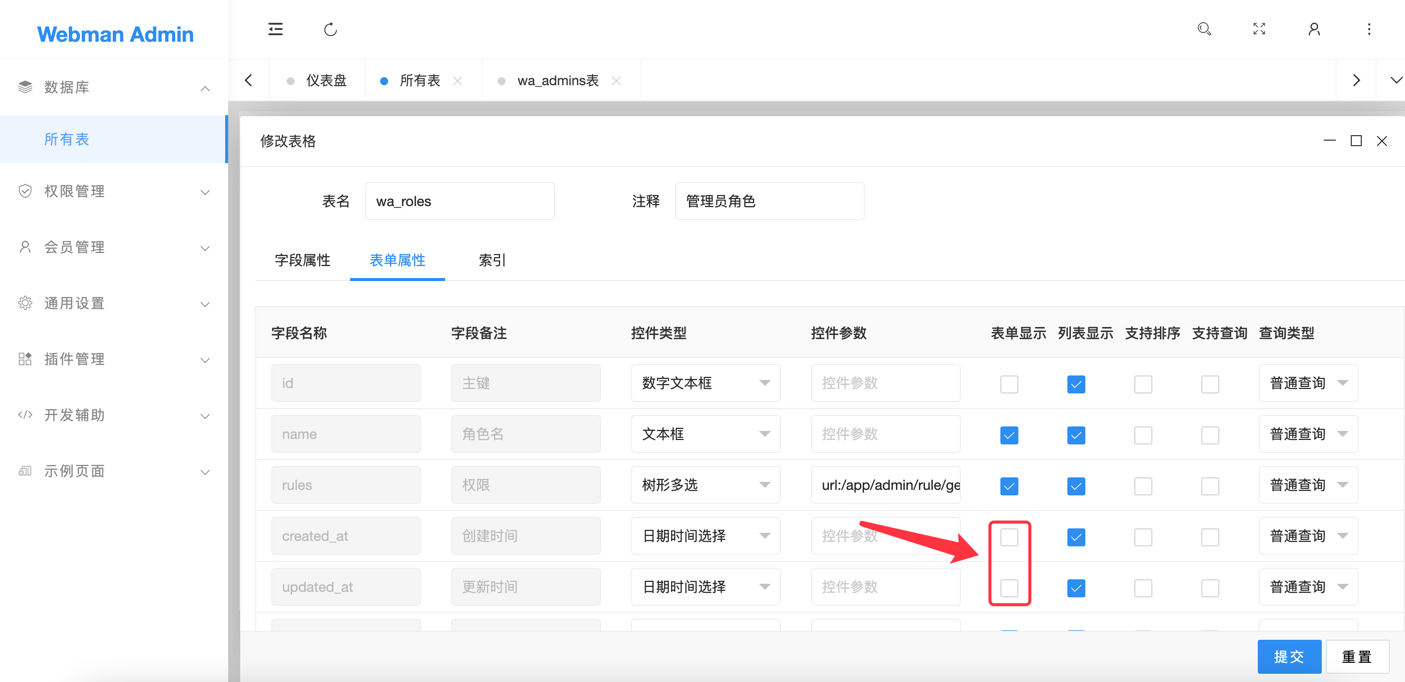Click the gear icon beside 通用设置
The image size is (1405, 682).
point(25,303)
